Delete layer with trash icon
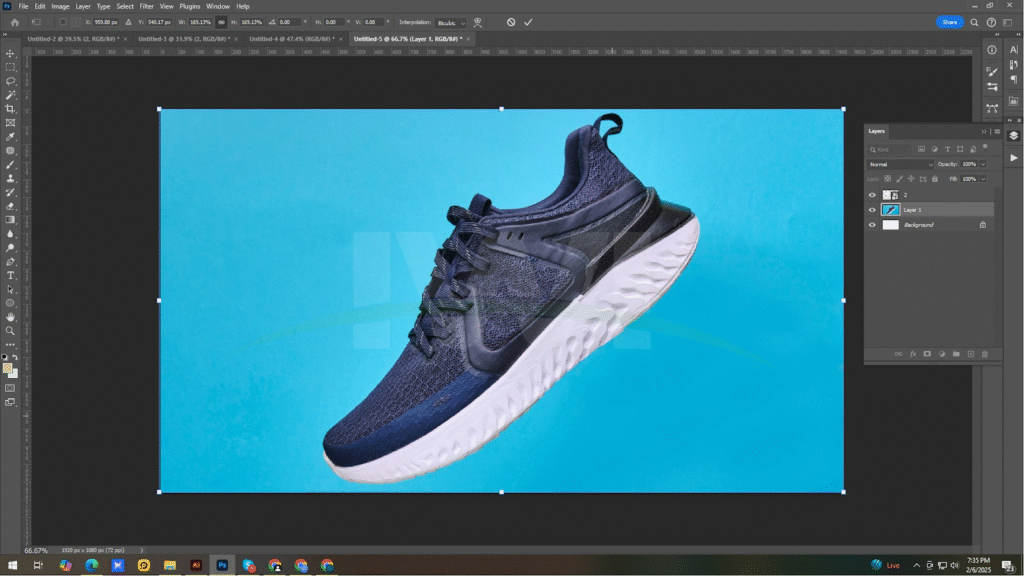This screenshot has width=1024, height=576. [985, 354]
